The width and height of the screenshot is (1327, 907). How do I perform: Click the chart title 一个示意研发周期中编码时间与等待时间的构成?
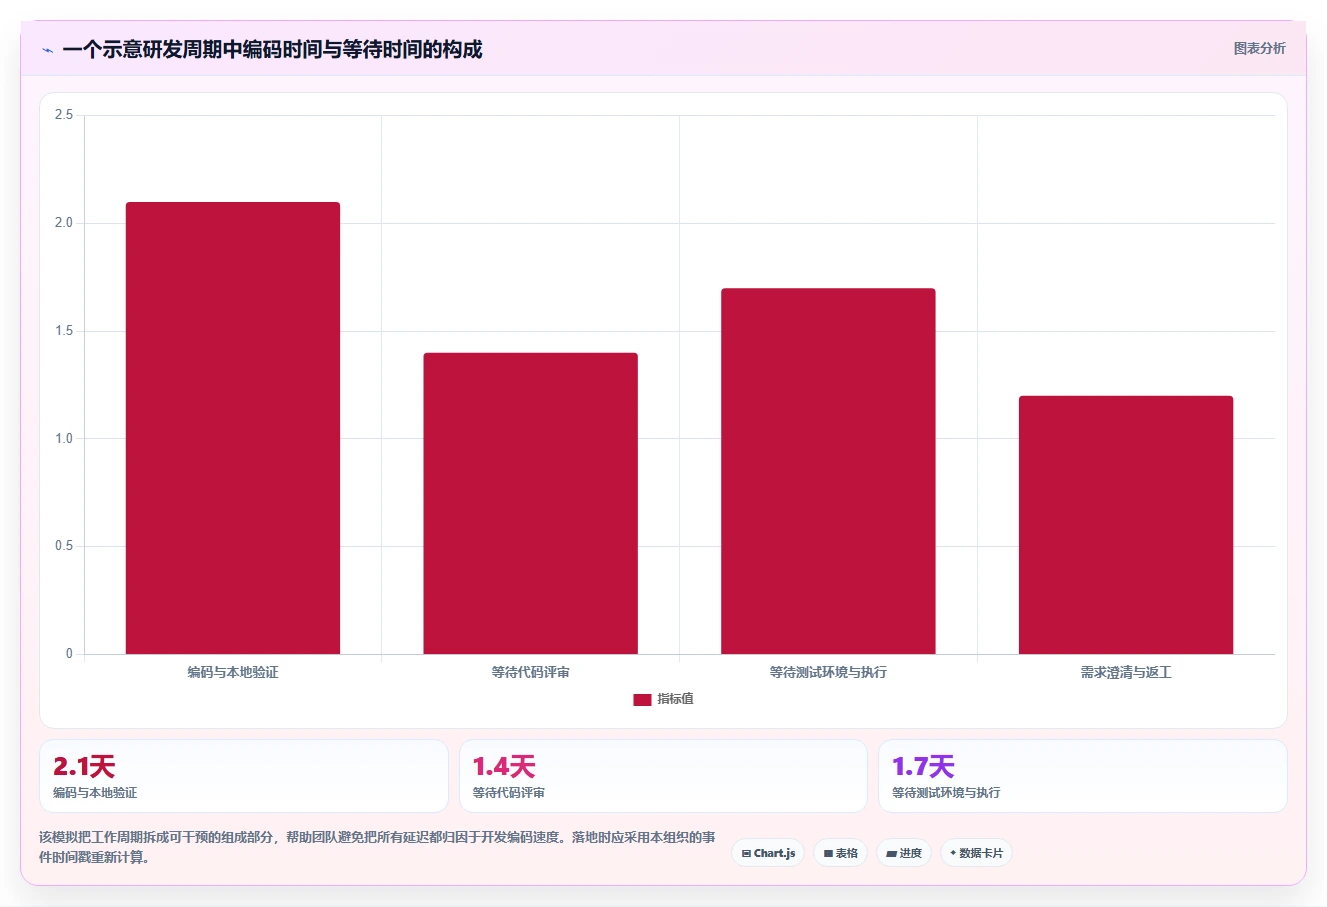click(x=272, y=49)
